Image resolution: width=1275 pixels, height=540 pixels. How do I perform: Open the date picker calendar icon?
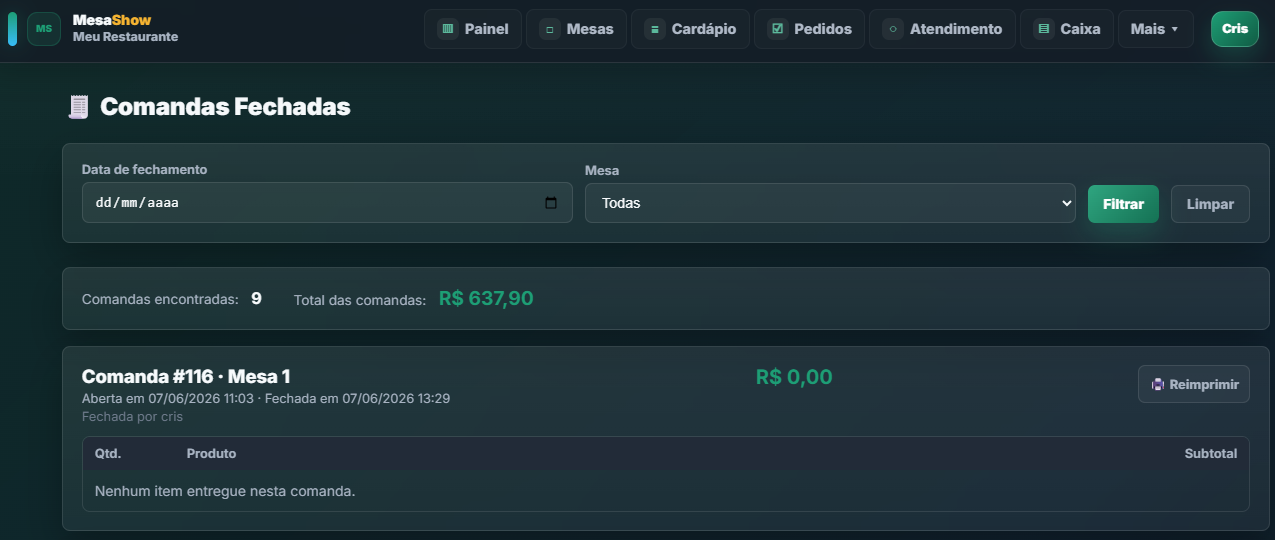tap(551, 203)
